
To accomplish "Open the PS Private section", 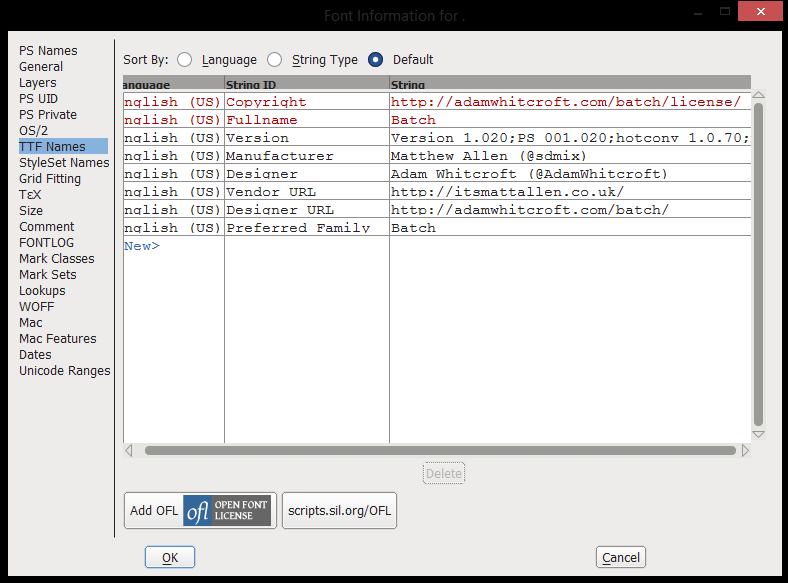I will coord(48,115).
